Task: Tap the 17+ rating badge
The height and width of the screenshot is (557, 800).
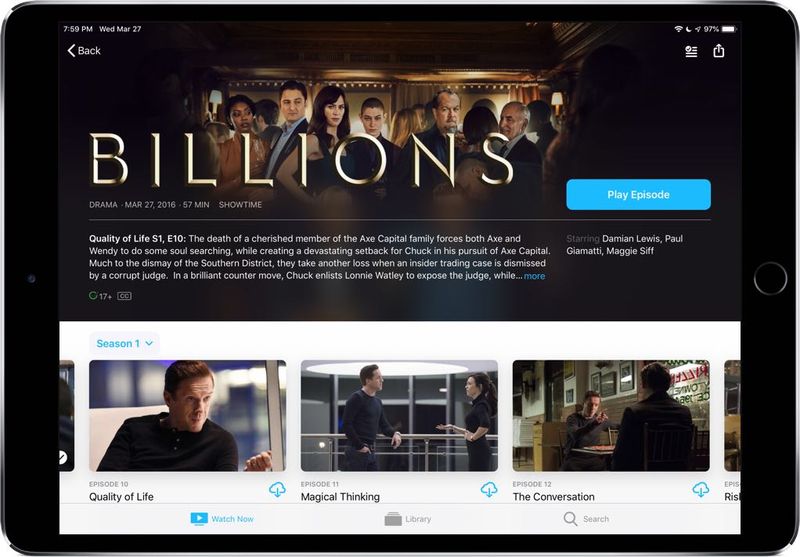Action: [101, 296]
